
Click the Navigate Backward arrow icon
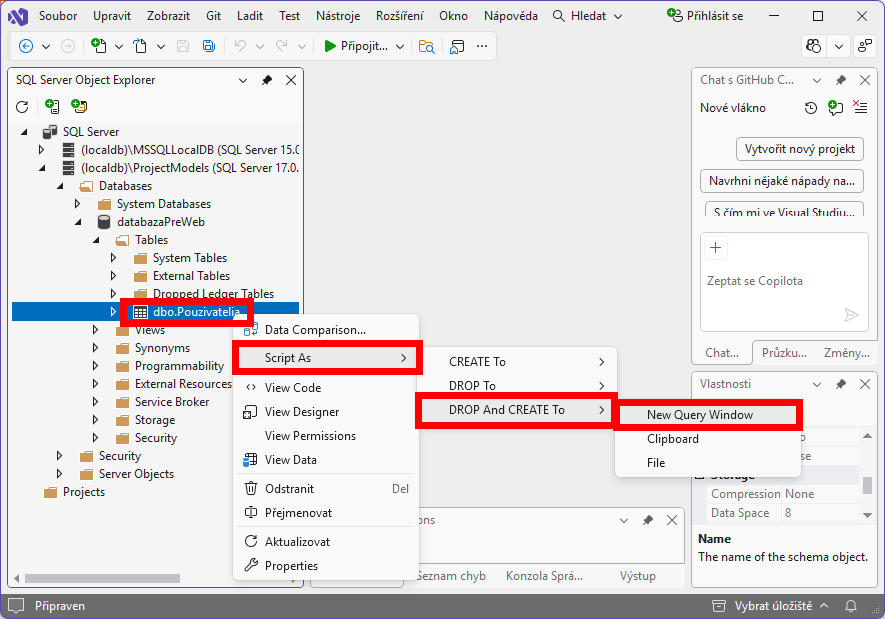(26, 46)
